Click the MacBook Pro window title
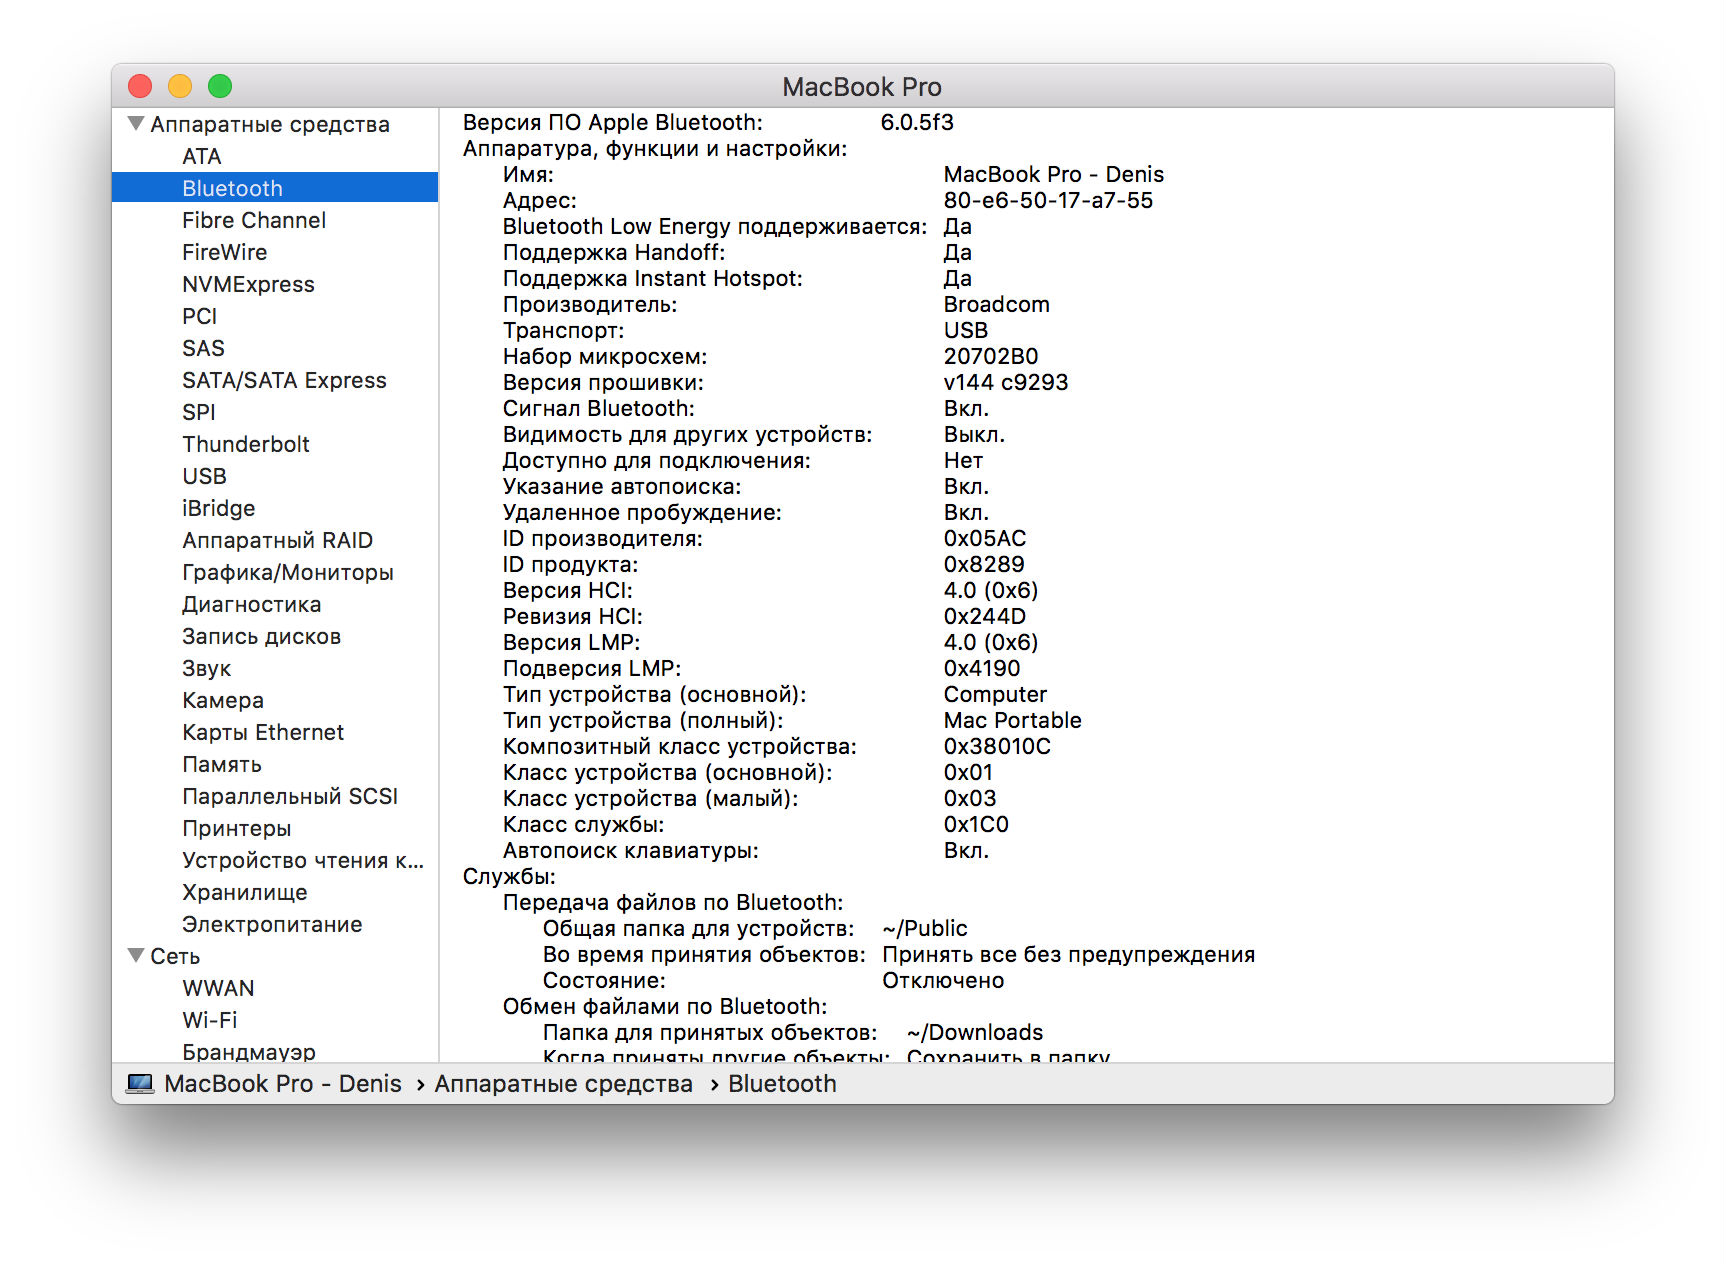 point(862,87)
